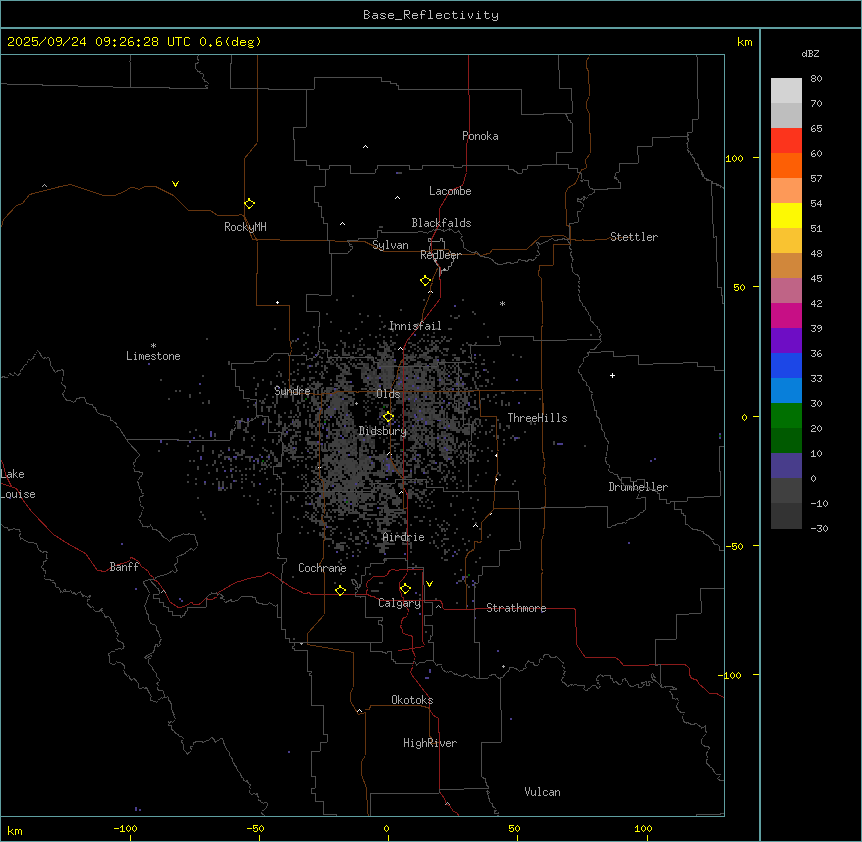
Task: Select the bright yellow dBZ legend swatch
Action: click(786, 215)
